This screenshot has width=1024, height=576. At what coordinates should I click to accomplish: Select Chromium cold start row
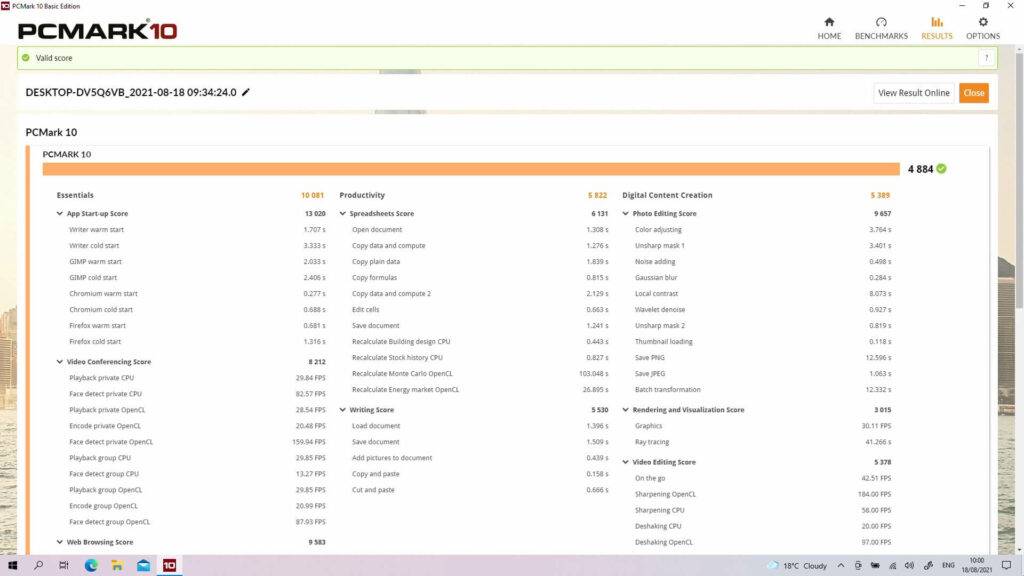pos(197,310)
